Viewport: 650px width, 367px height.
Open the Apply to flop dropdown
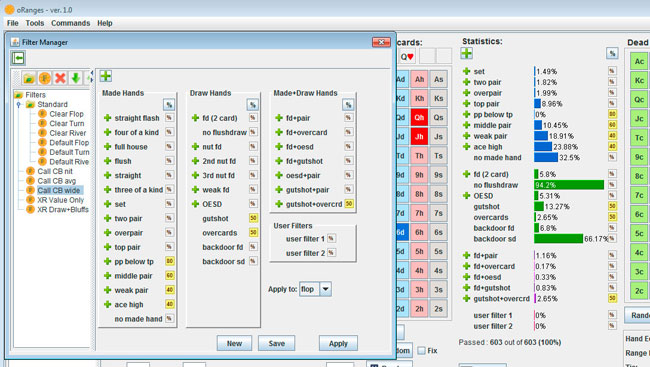(x=326, y=289)
